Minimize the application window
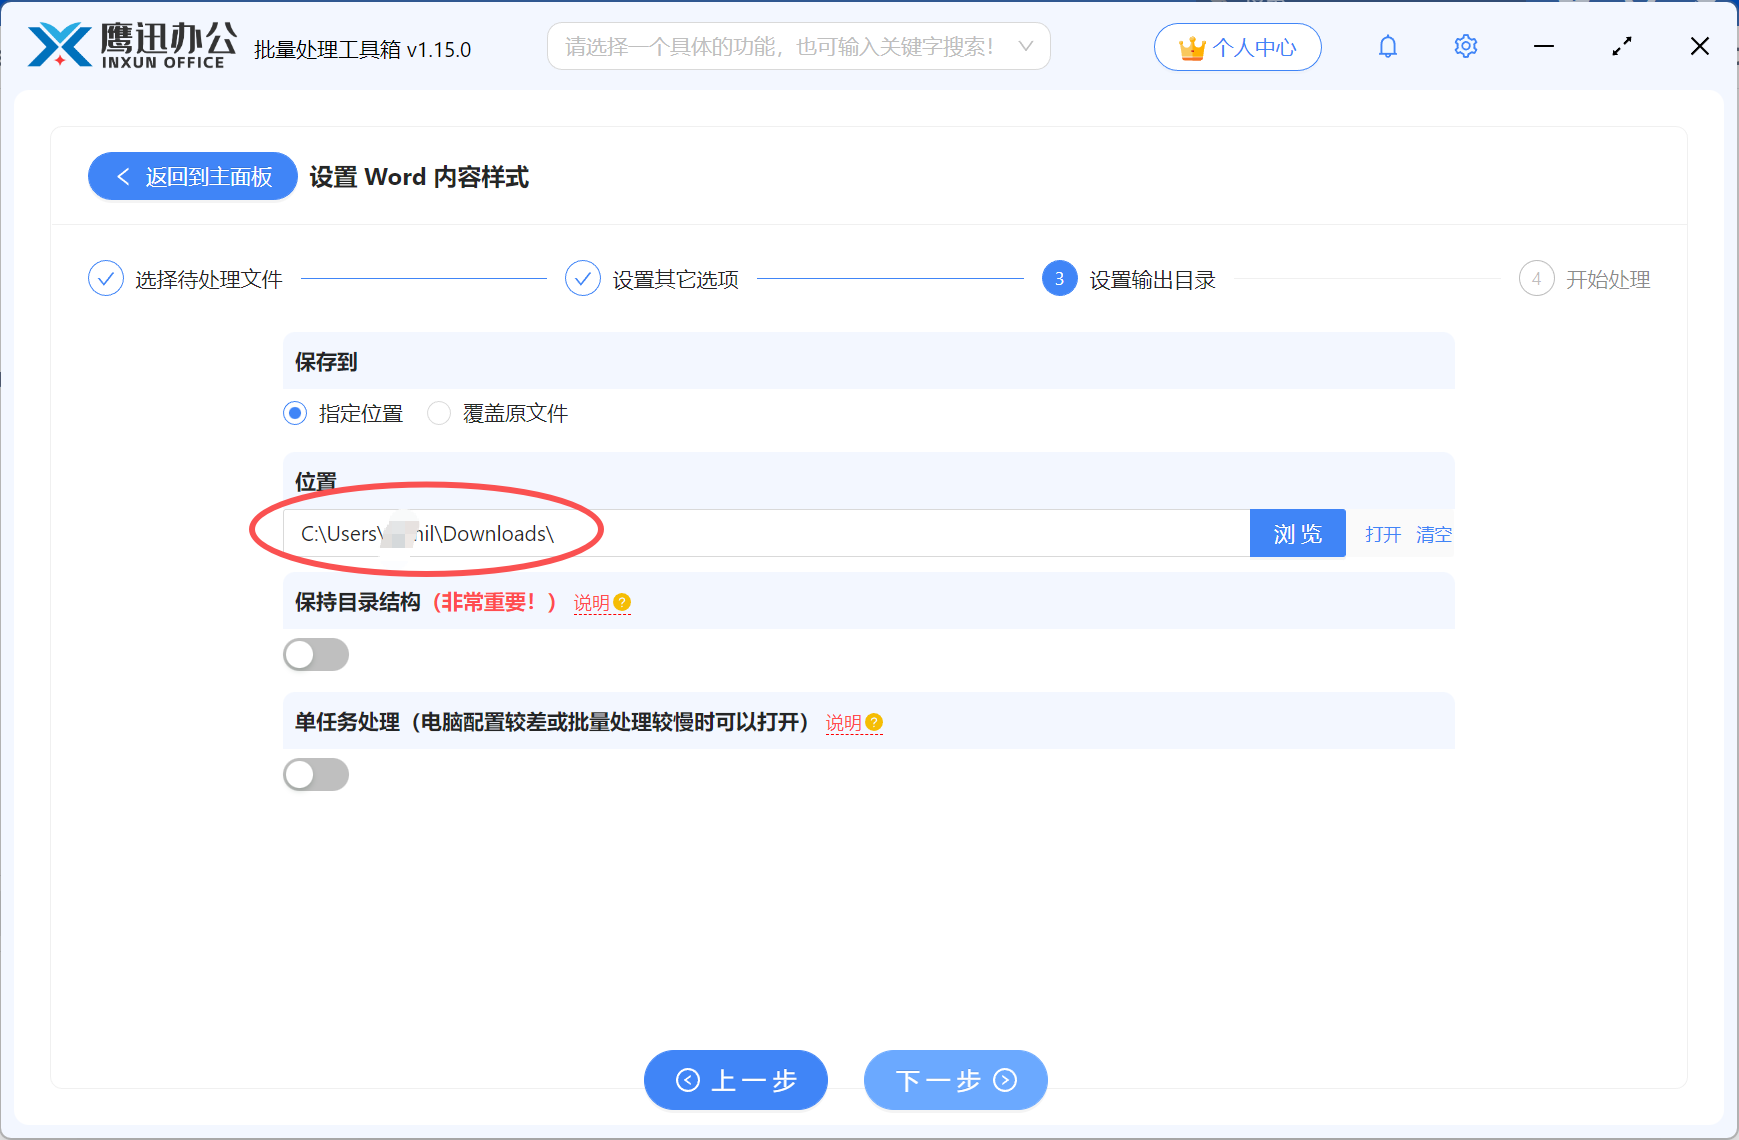 [1544, 46]
